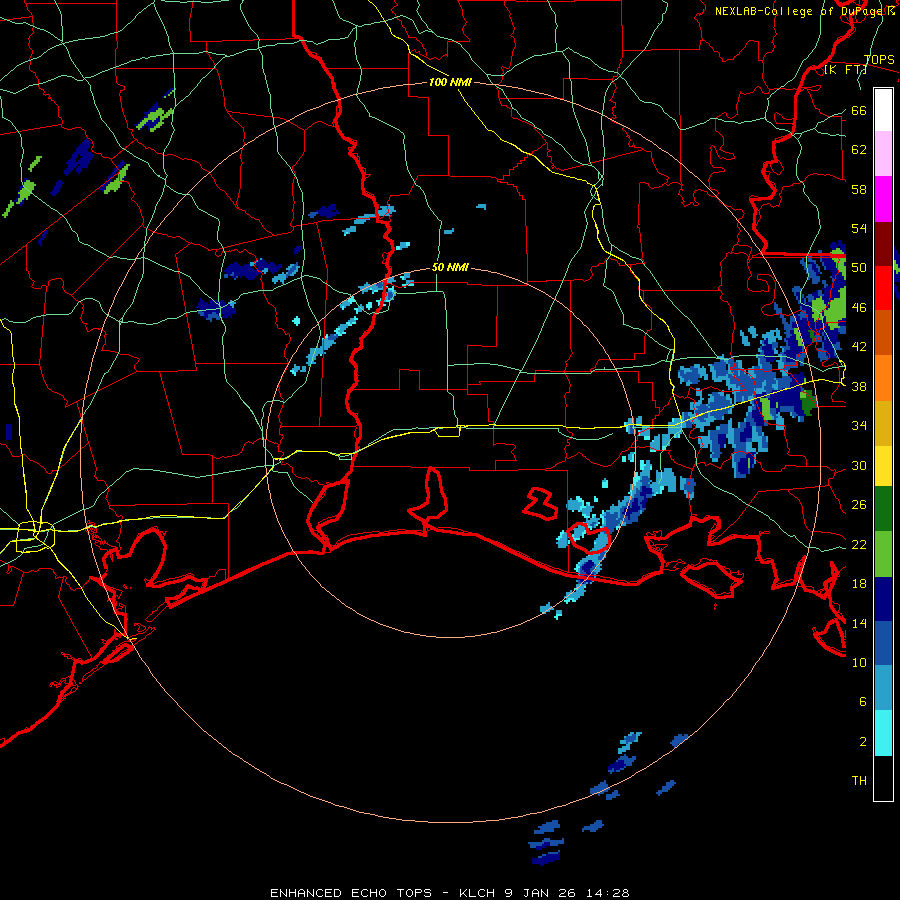Click the "10" legend value
900x900 pixels.
click(859, 662)
